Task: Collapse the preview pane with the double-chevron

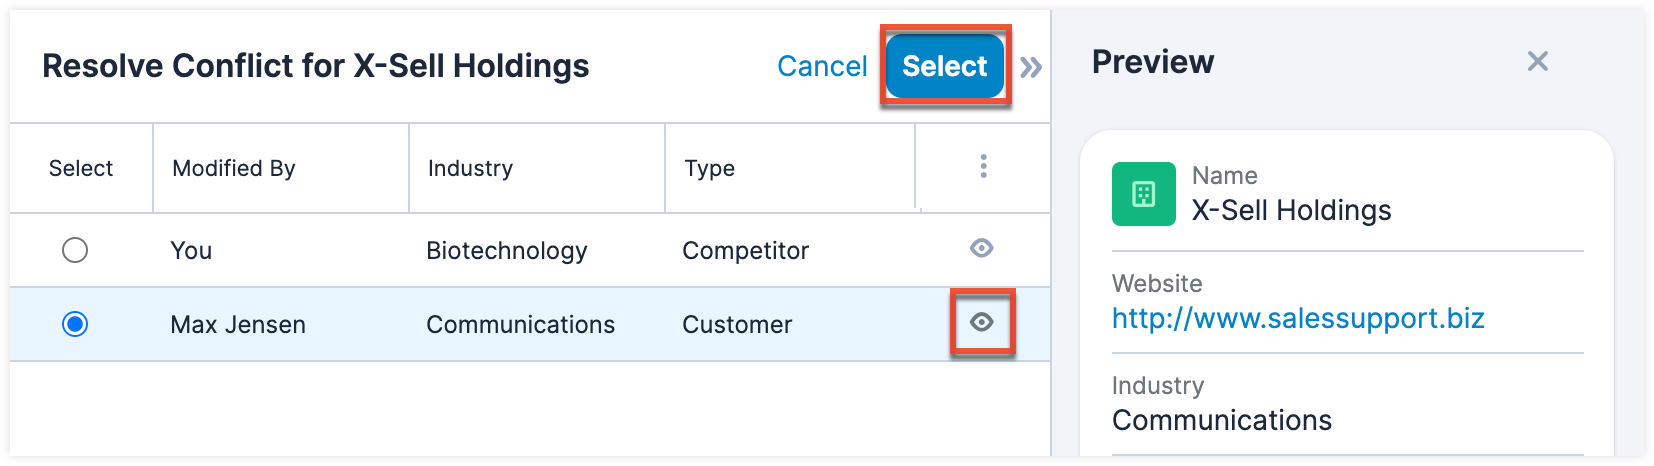Action: [1031, 67]
